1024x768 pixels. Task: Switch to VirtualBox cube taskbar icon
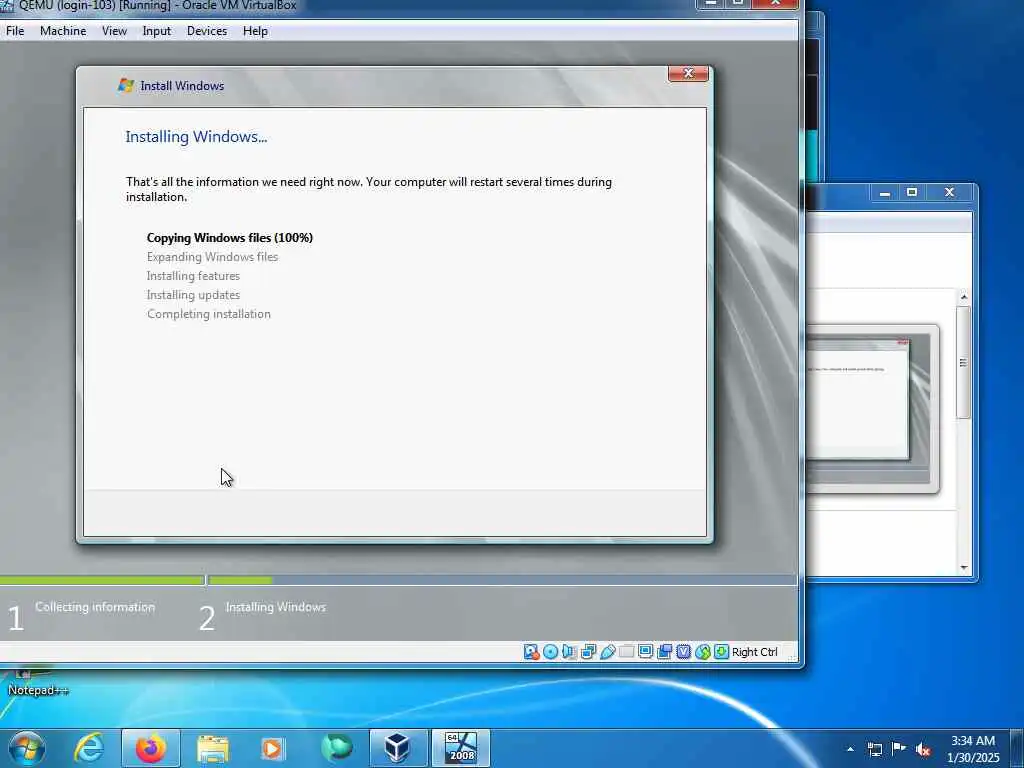[x=398, y=748]
